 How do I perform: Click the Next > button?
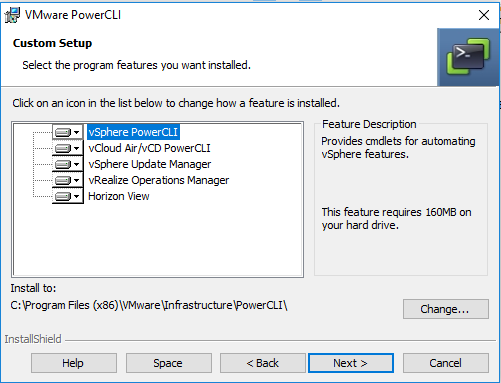(x=351, y=363)
